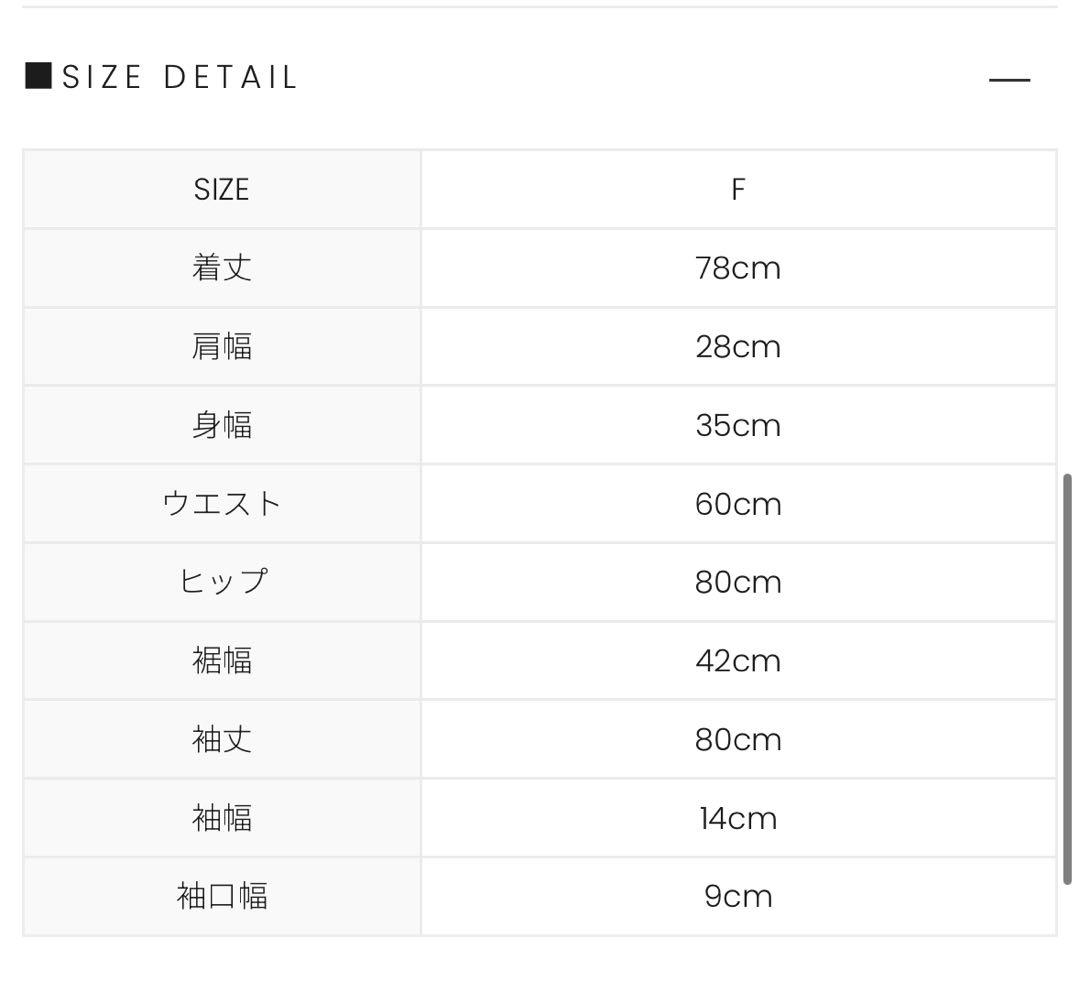Viewport: 1080px width, 1004px height.
Task: Select the 袖口幅 cuff width row
Action: coord(220,896)
